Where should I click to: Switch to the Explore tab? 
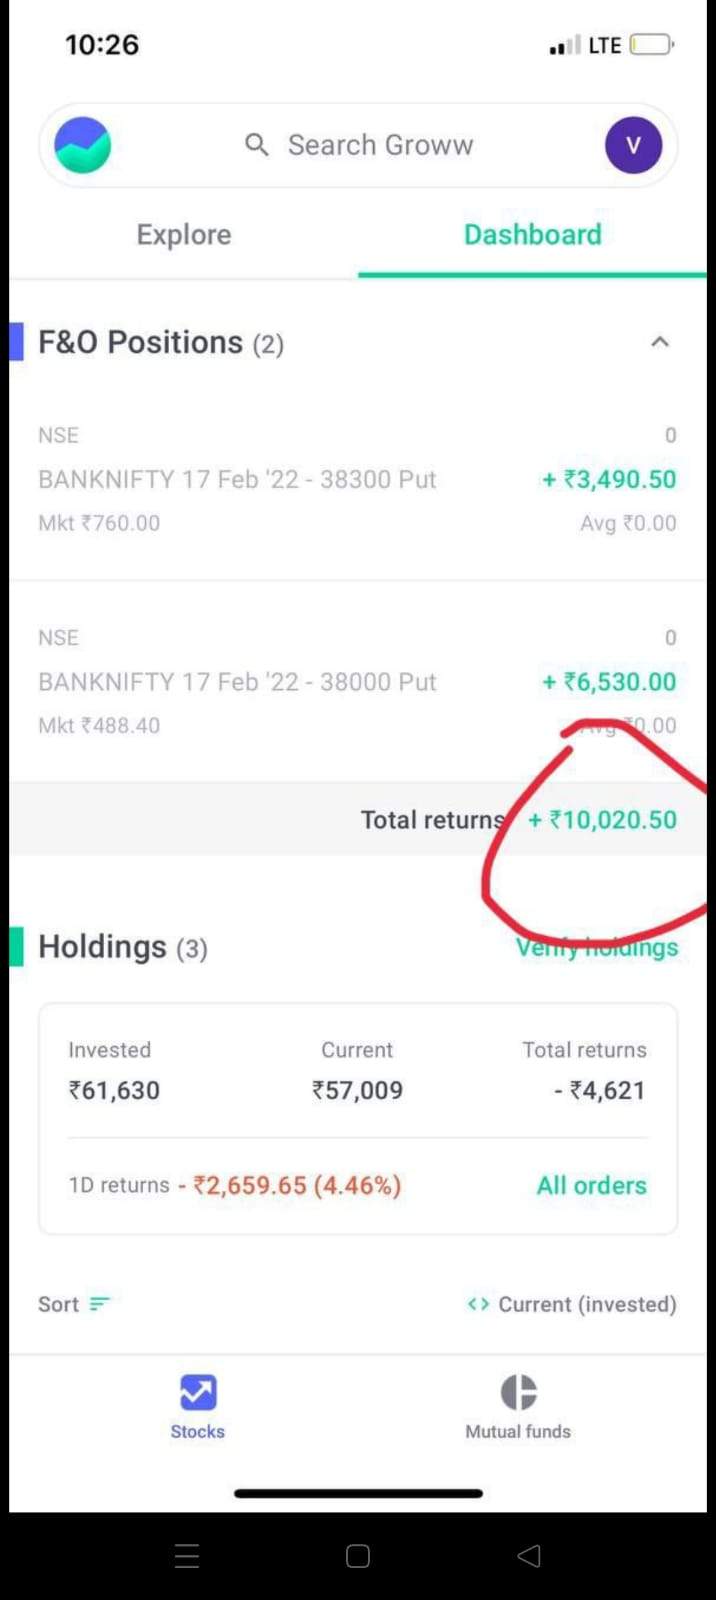pyautogui.click(x=184, y=235)
